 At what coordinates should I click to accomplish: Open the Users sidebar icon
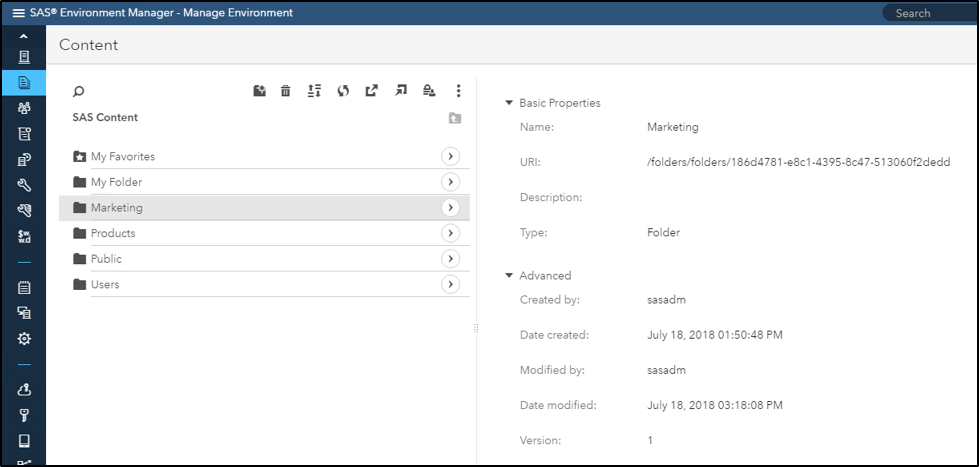tap(24, 108)
